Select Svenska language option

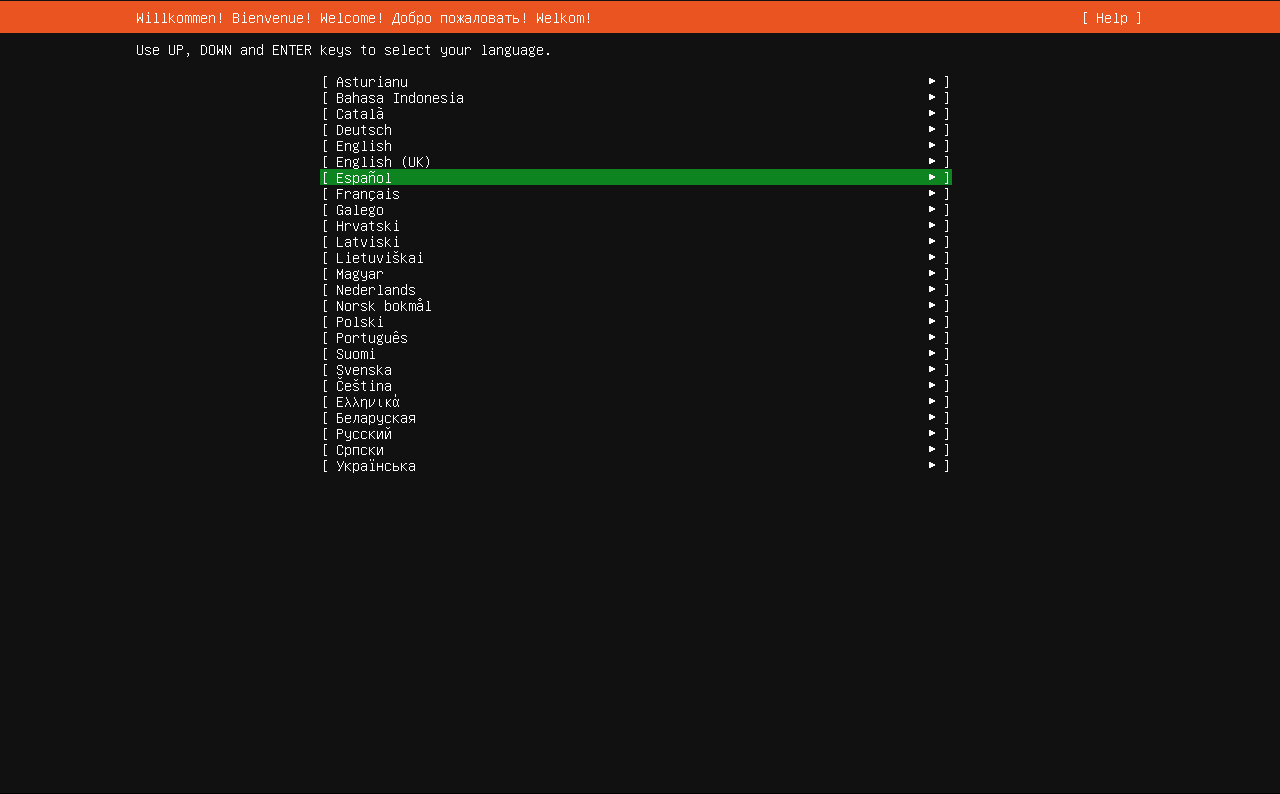pos(636,370)
